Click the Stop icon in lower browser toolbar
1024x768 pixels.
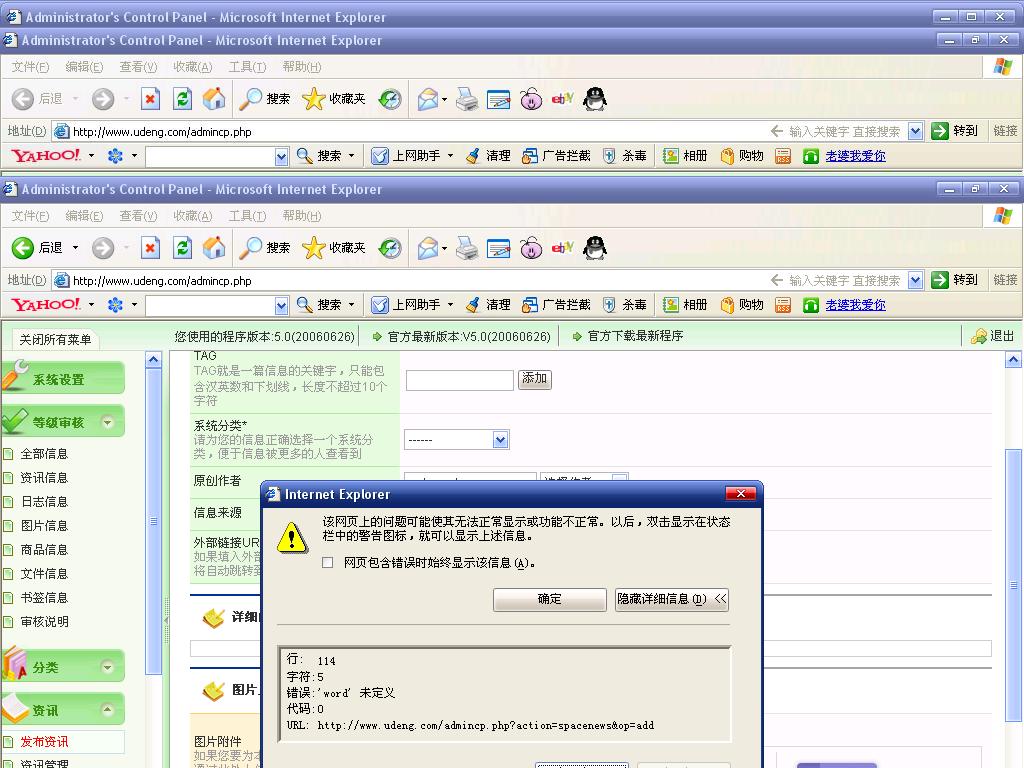tap(150, 248)
